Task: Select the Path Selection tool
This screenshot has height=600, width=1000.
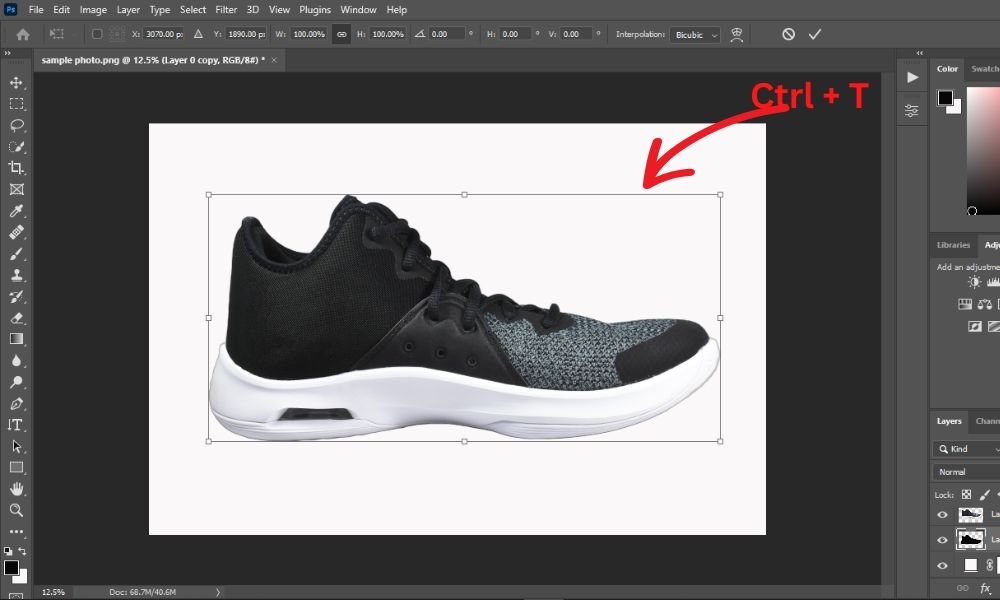Action: click(x=16, y=446)
